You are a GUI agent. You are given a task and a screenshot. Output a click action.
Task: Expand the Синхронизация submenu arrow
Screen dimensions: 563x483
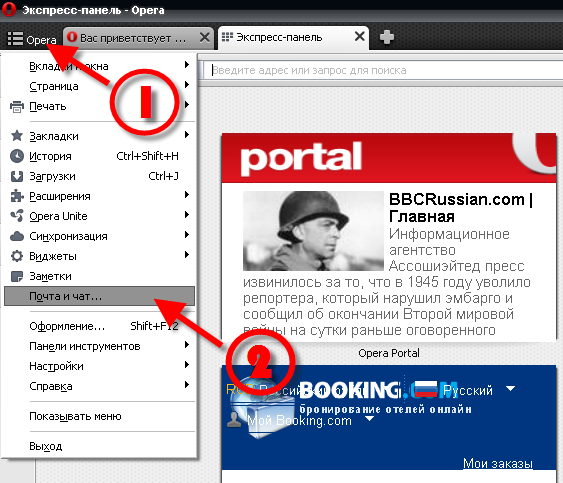tap(187, 235)
